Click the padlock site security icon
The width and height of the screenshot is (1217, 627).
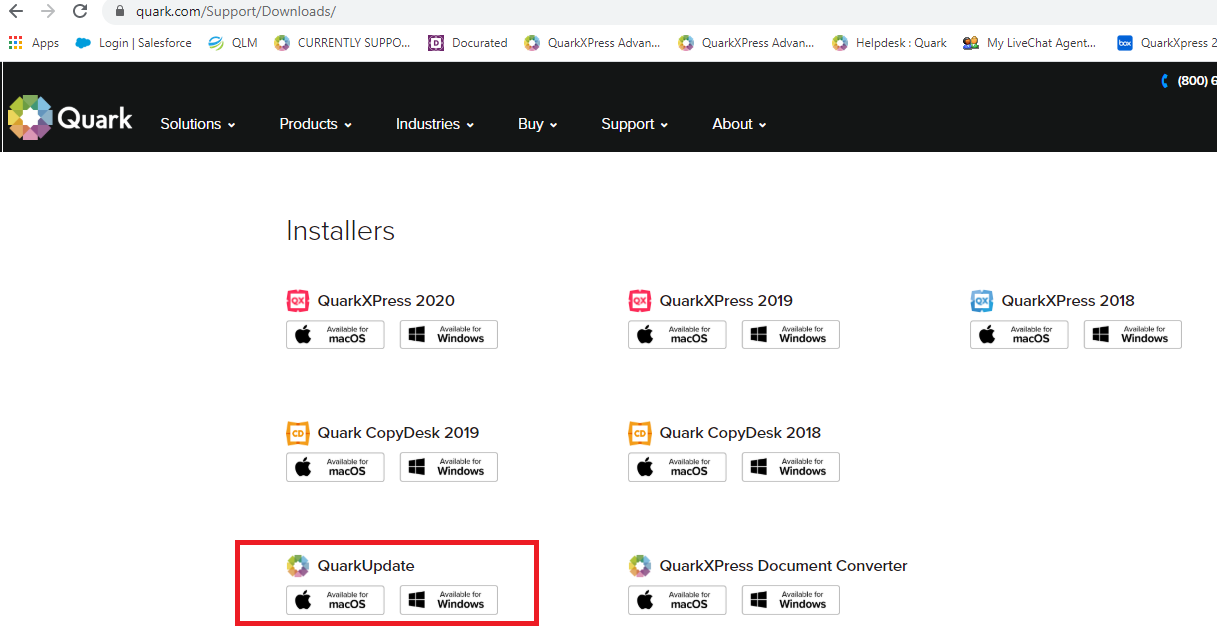tap(120, 12)
